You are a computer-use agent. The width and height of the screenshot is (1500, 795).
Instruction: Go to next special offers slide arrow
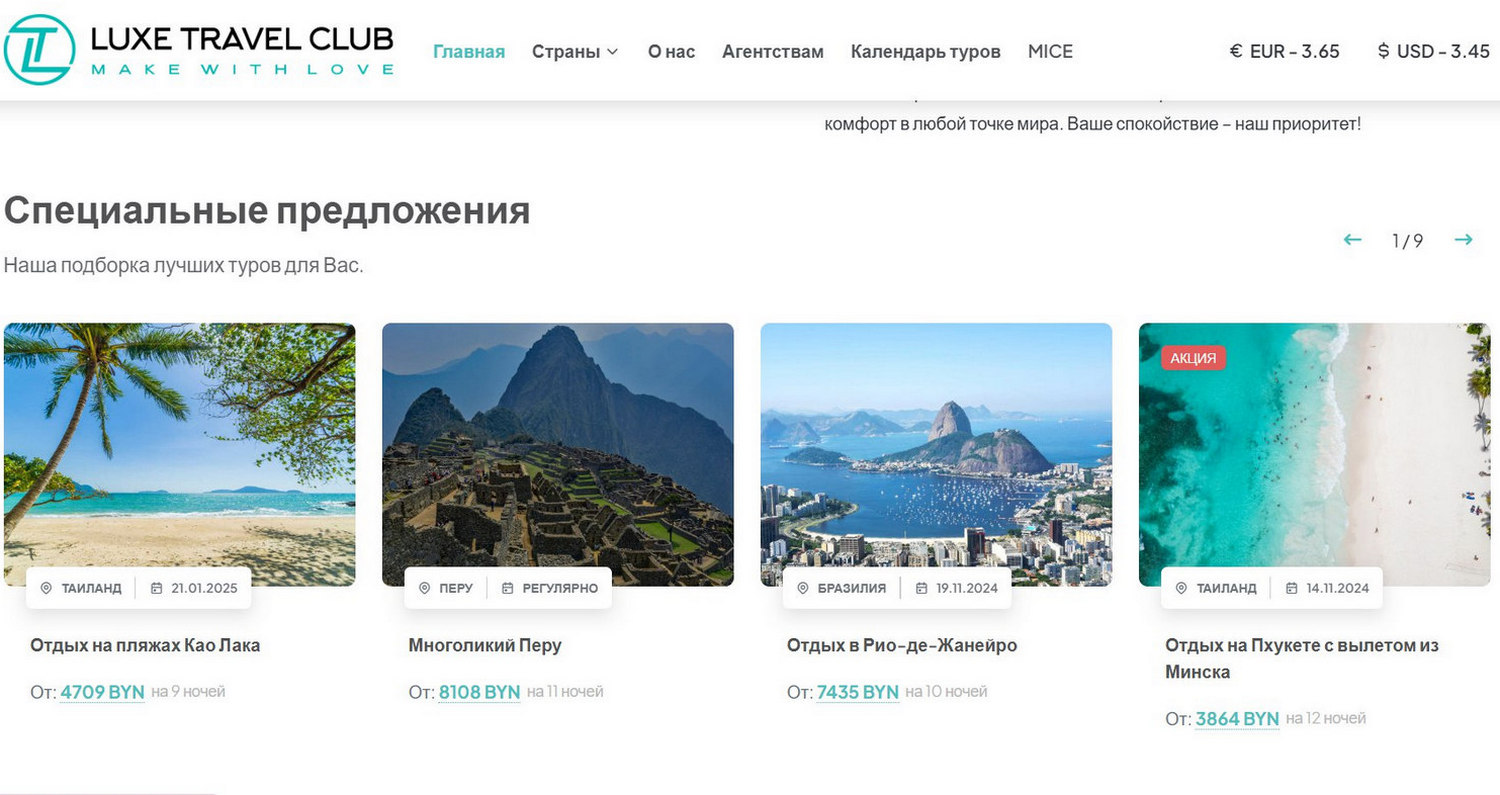tap(1463, 240)
